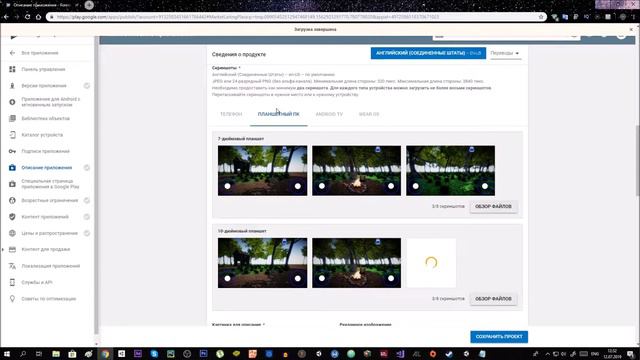The image size is (640, 360).
Task: Open a new browser tab
Action: tap(89, 5)
